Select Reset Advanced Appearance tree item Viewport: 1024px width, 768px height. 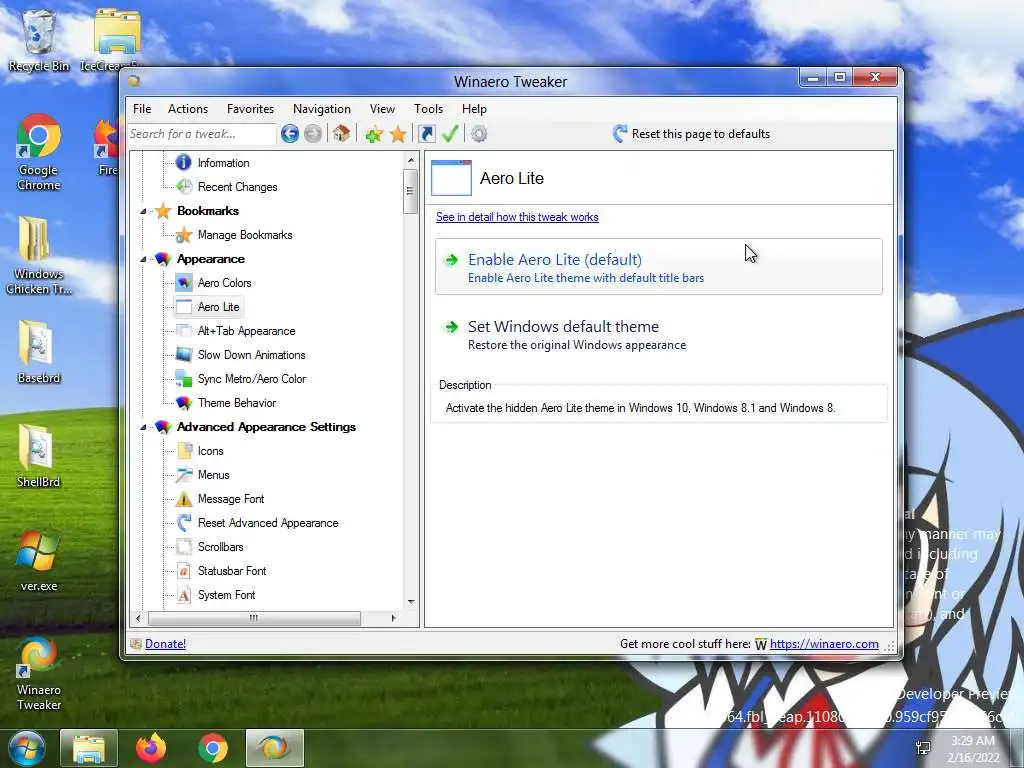click(268, 523)
